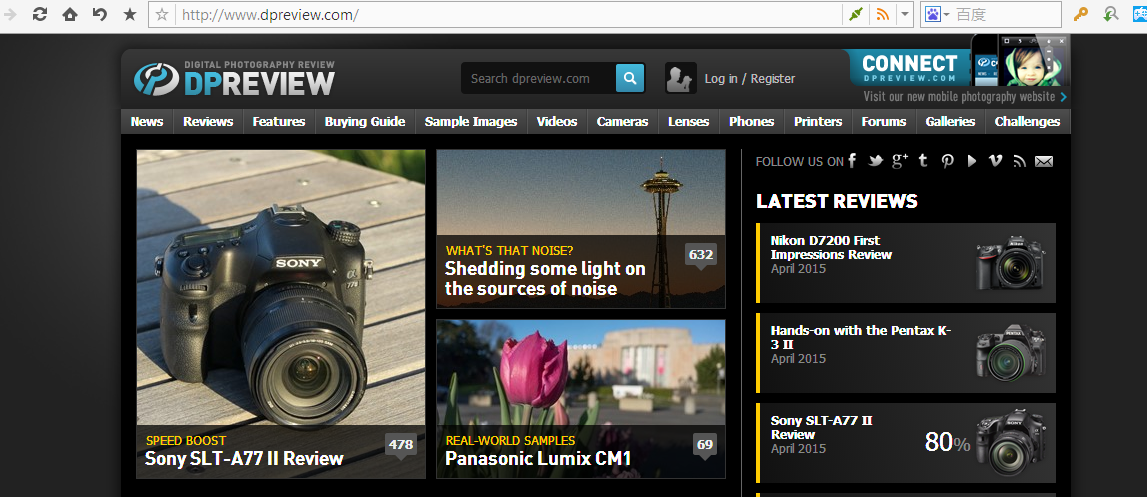Open the Reviews menu item
Viewport: 1147px width, 497px height.
pos(208,122)
